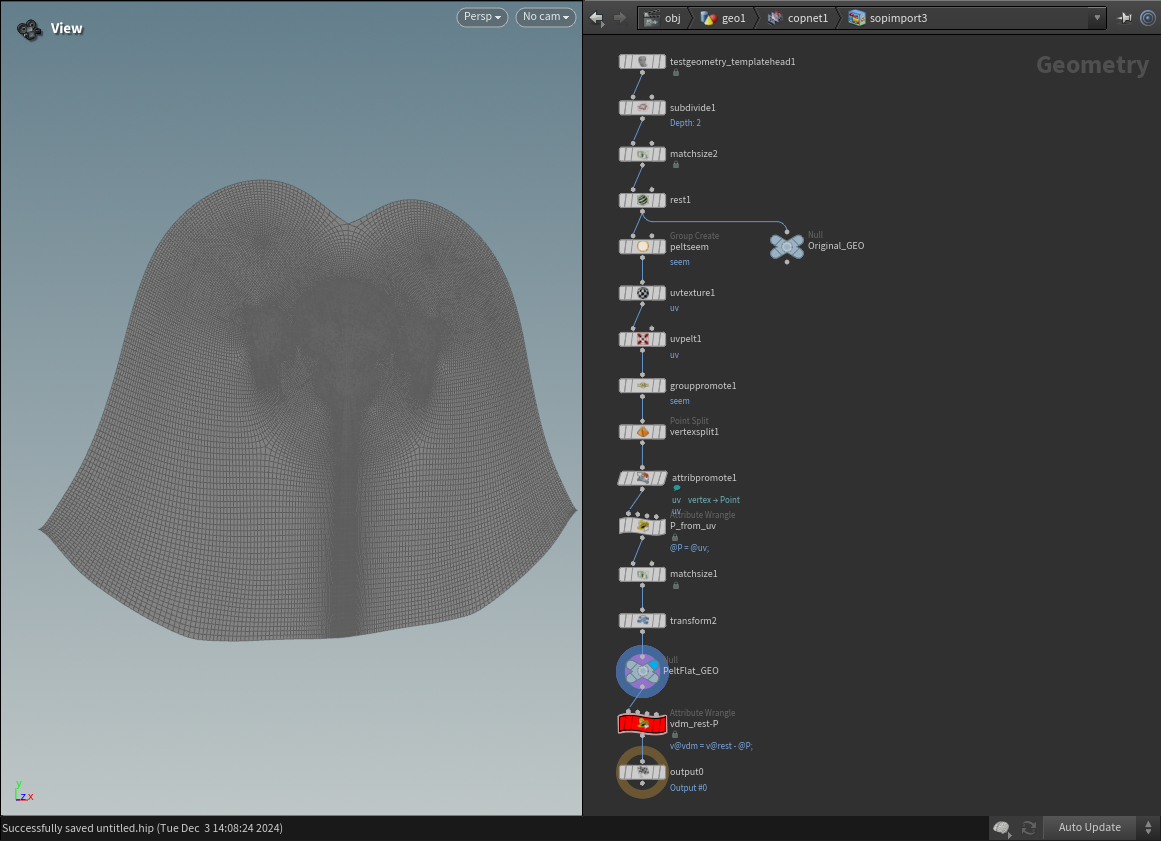Click the XYZ axis gizmo in viewport

[x=23, y=791]
